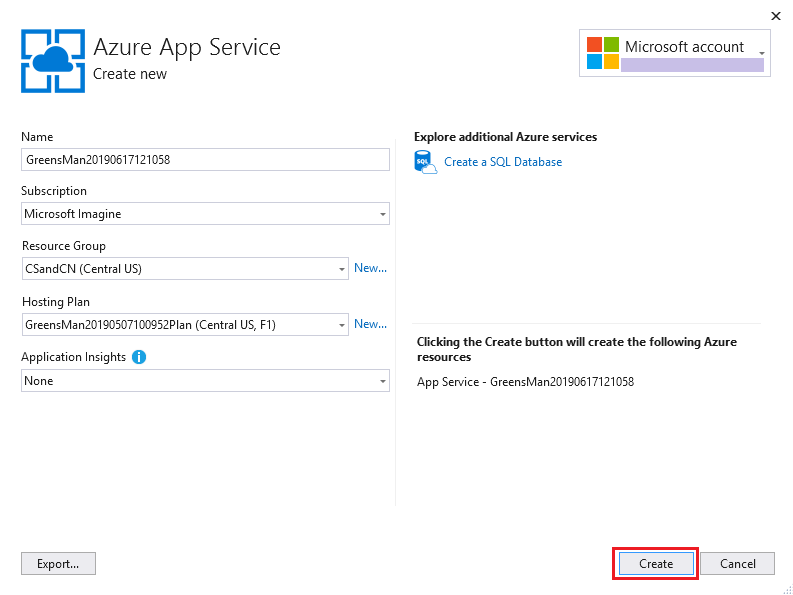This screenshot has height=595, width=793.
Task: Focus the Name field containing GreensMan20190617121058
Action: click(205, 160)
